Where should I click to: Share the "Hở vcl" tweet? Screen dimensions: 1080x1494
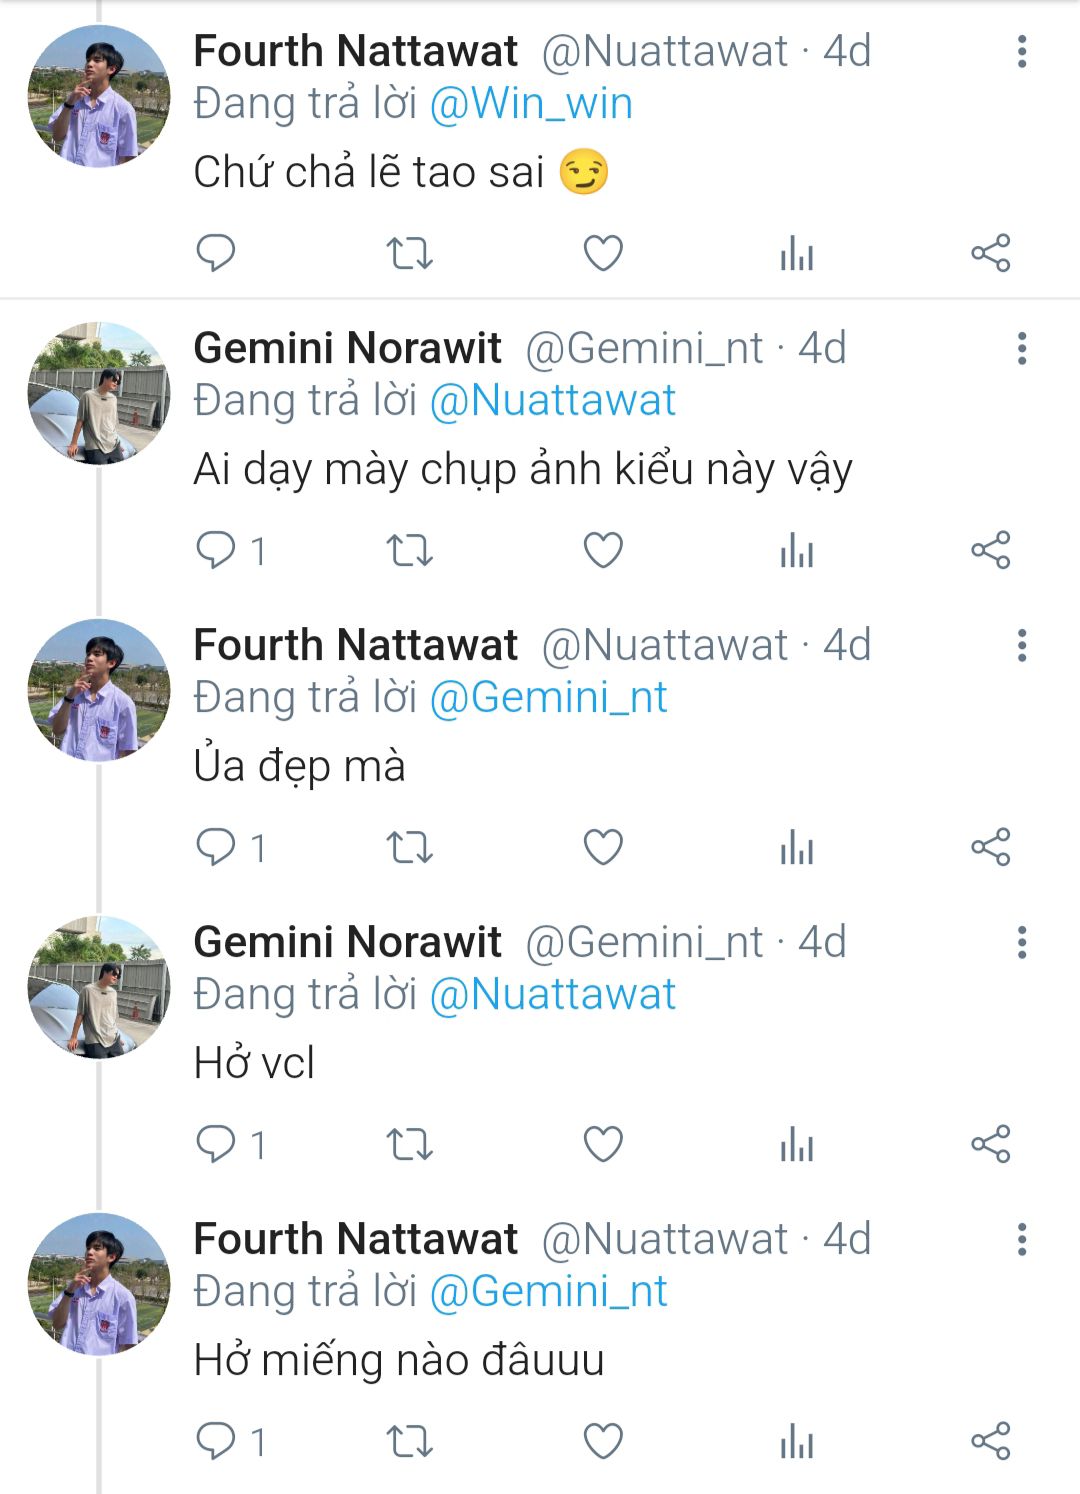[x=991, y=1144]
